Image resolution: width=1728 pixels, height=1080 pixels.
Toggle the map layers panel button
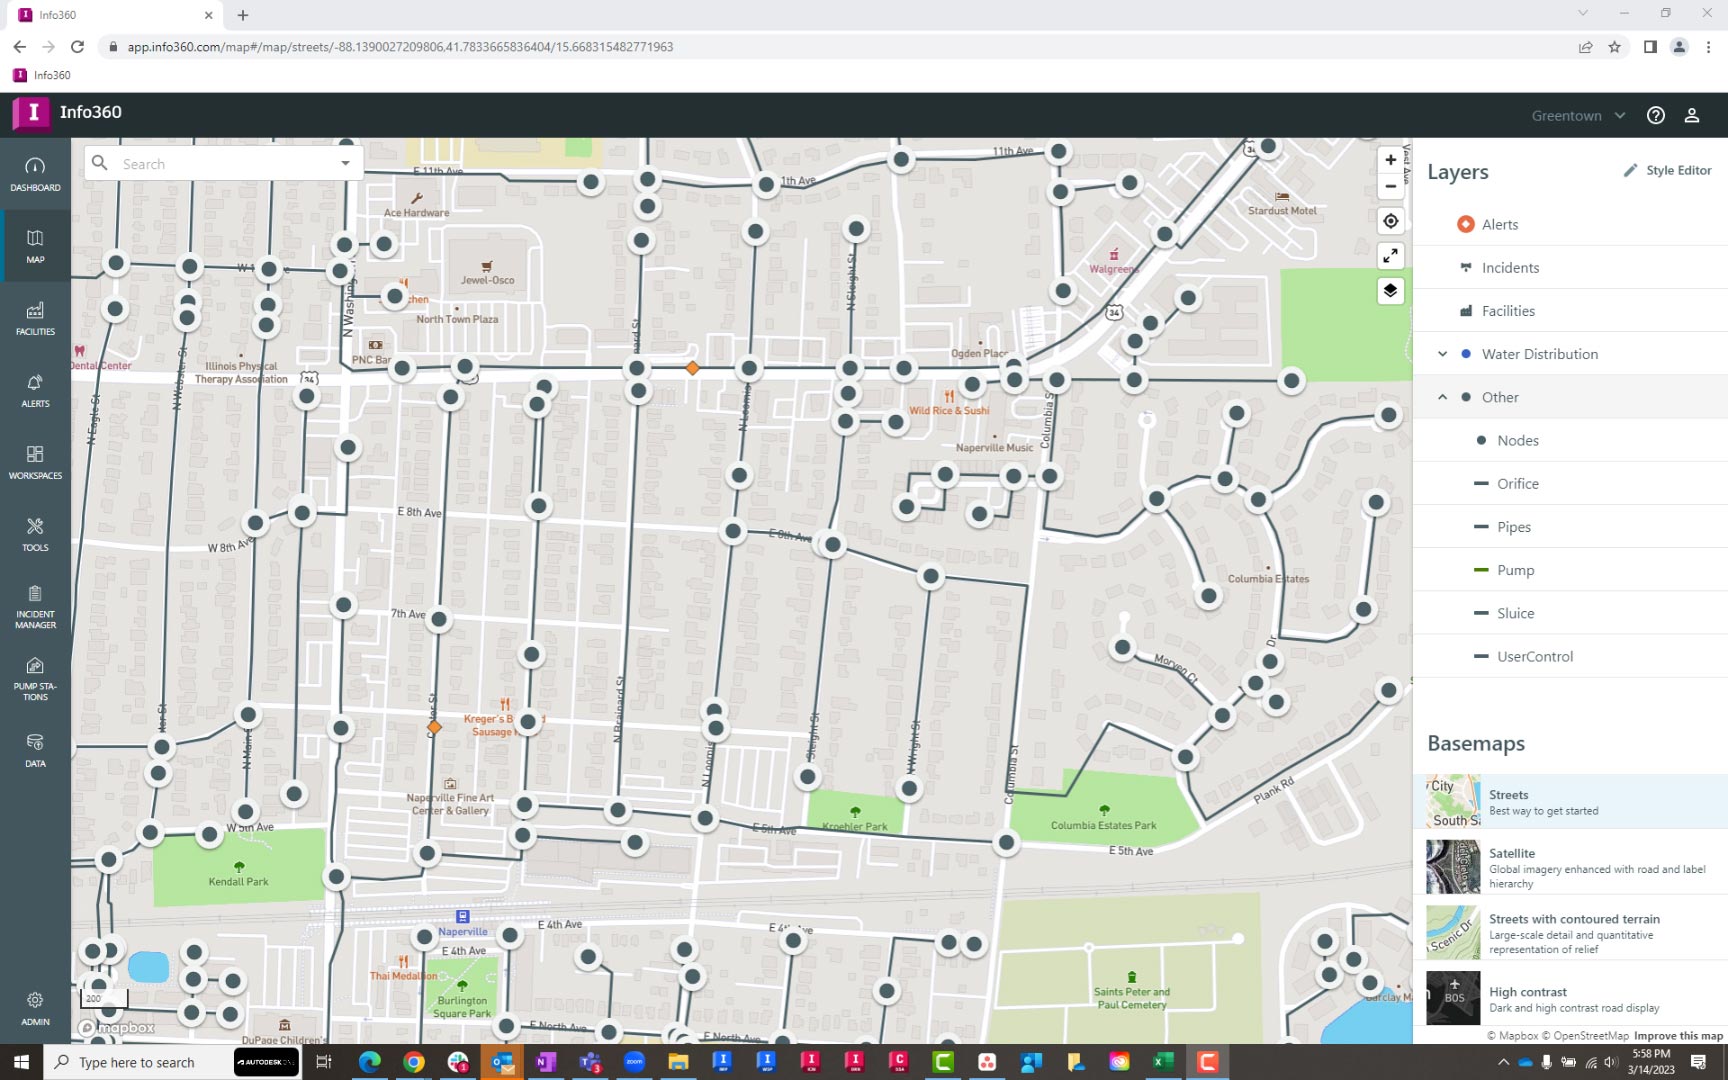click(1390, 291)
